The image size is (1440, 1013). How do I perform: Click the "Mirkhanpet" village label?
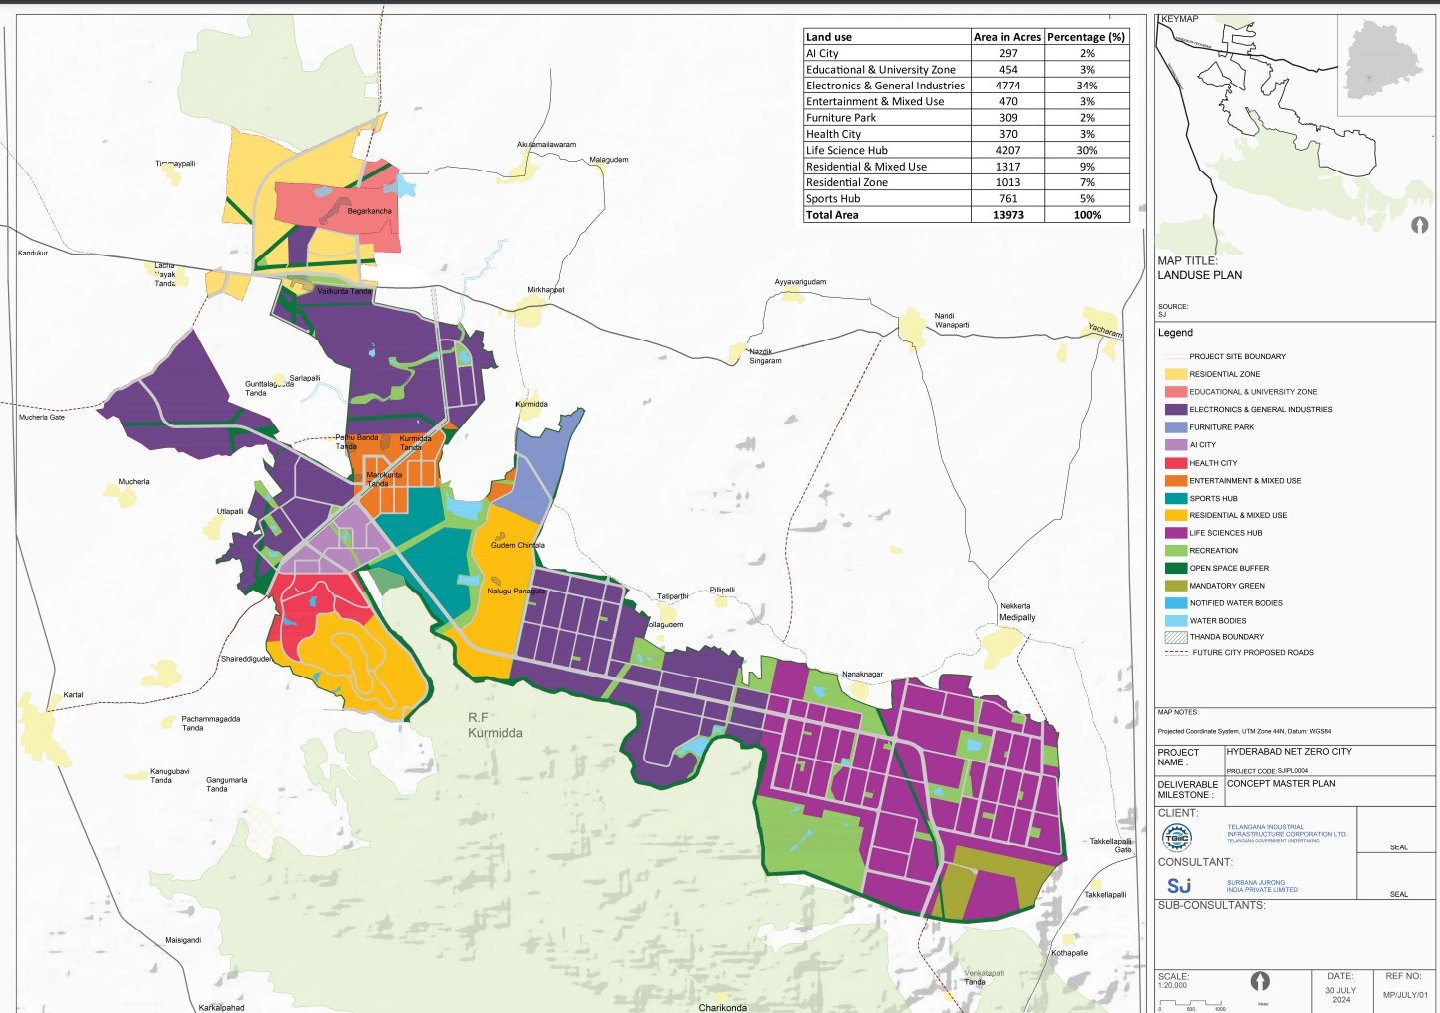point(546,290)
